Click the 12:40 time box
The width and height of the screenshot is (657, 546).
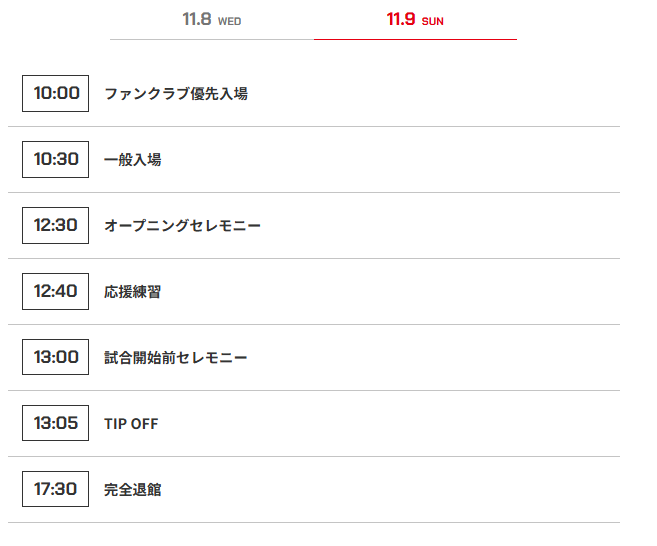tap(55, 291)
